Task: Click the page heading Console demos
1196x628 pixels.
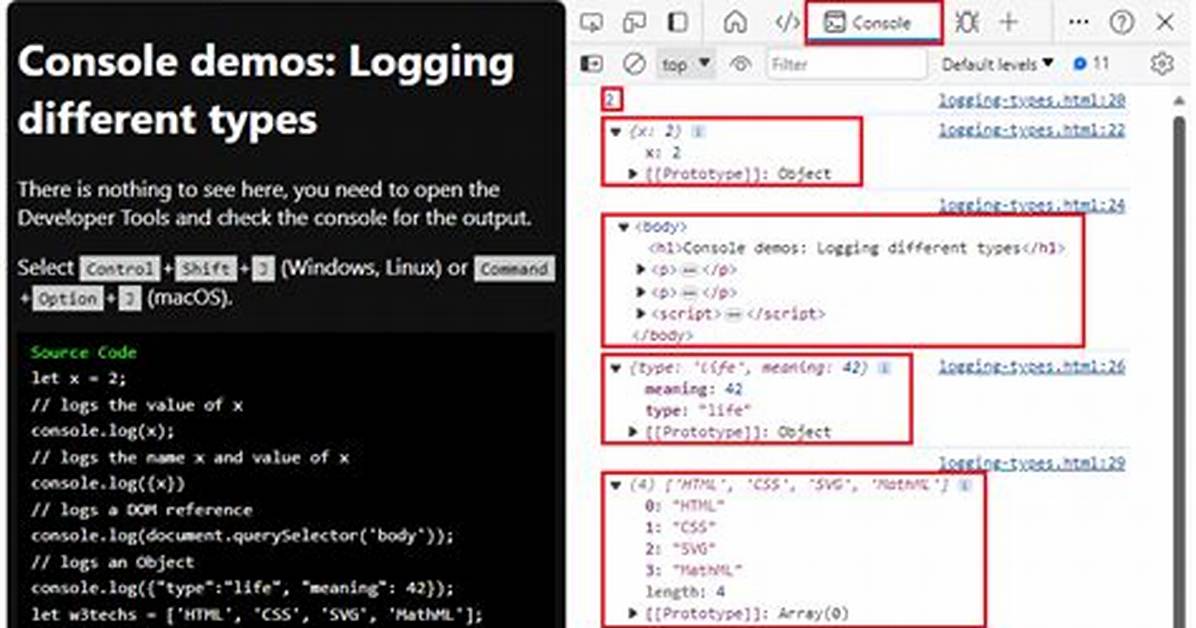Action: pyautogui.click(x=265, y=90)
